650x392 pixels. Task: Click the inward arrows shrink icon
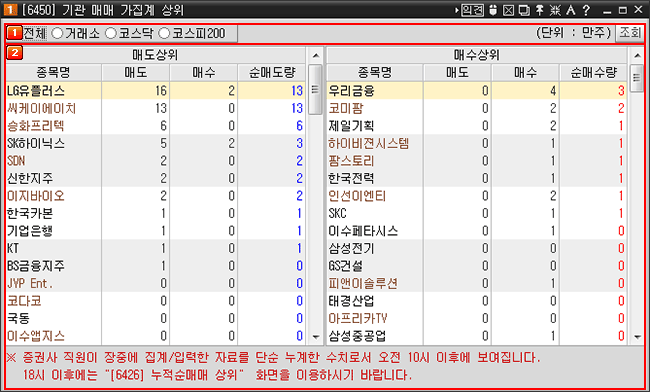coord(555,10)
